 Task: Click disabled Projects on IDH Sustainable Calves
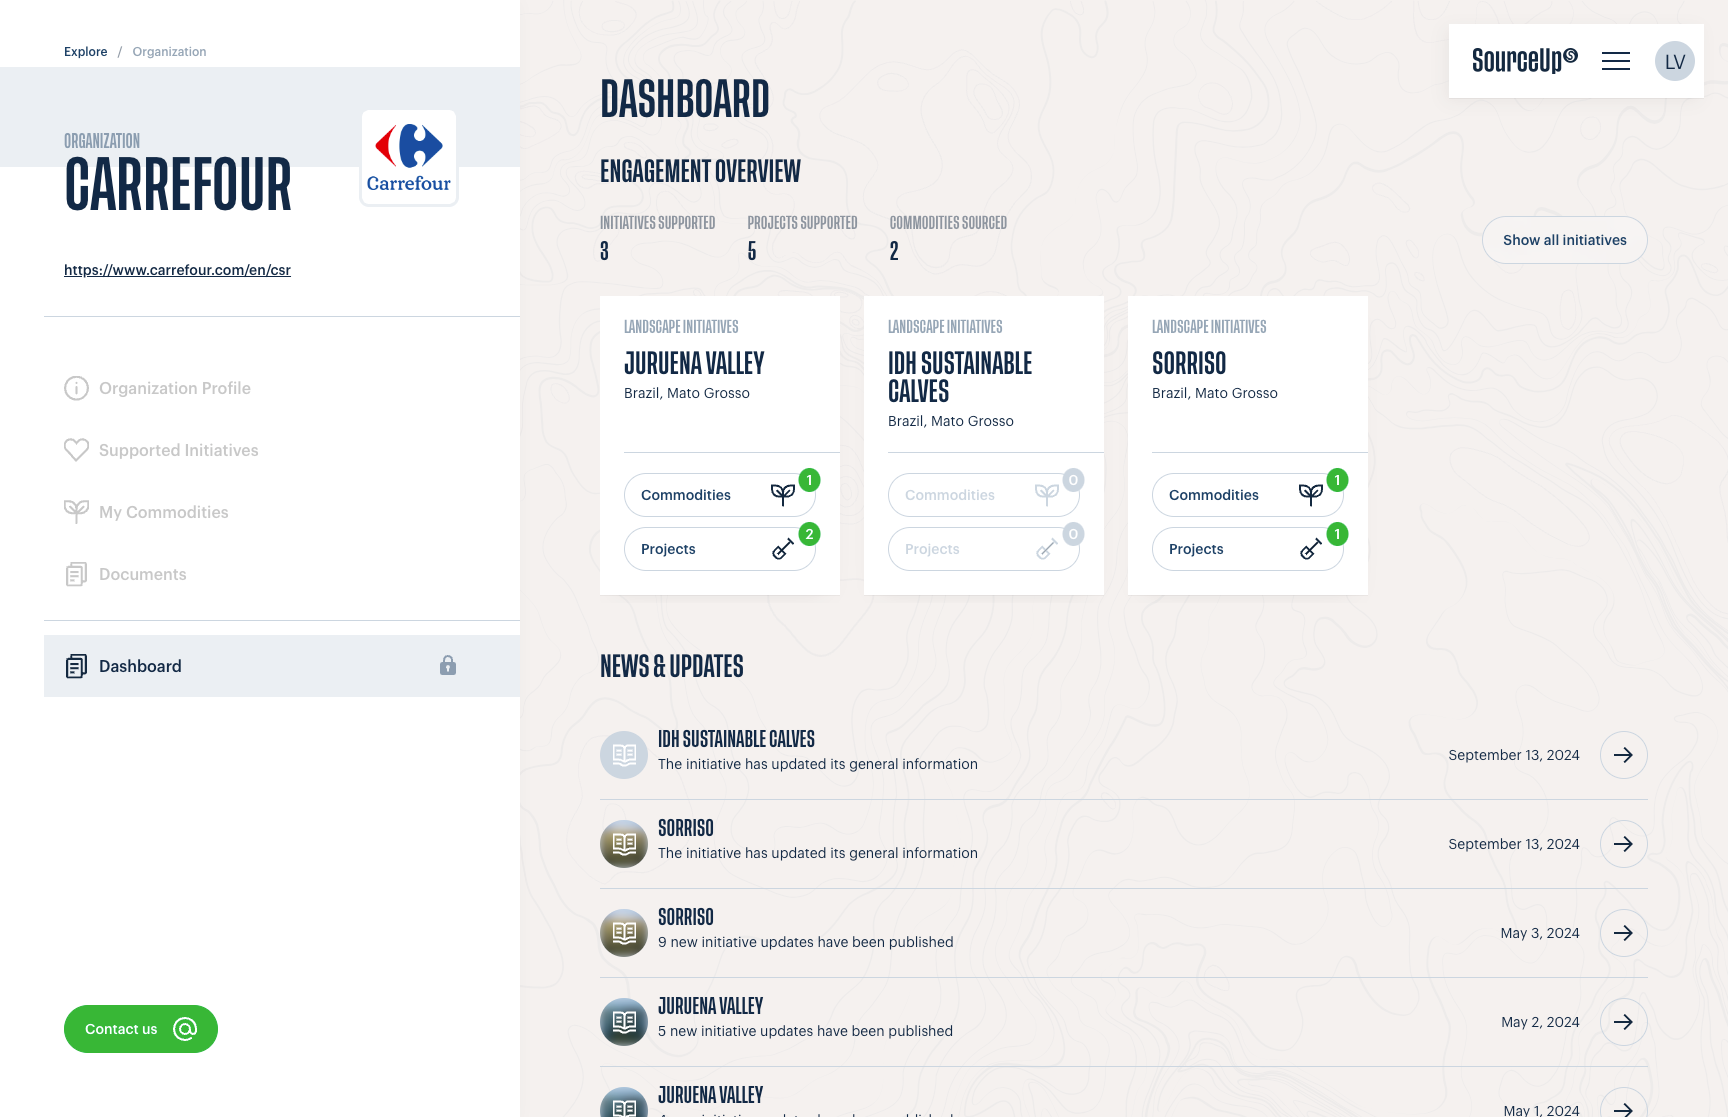(984, 549)
